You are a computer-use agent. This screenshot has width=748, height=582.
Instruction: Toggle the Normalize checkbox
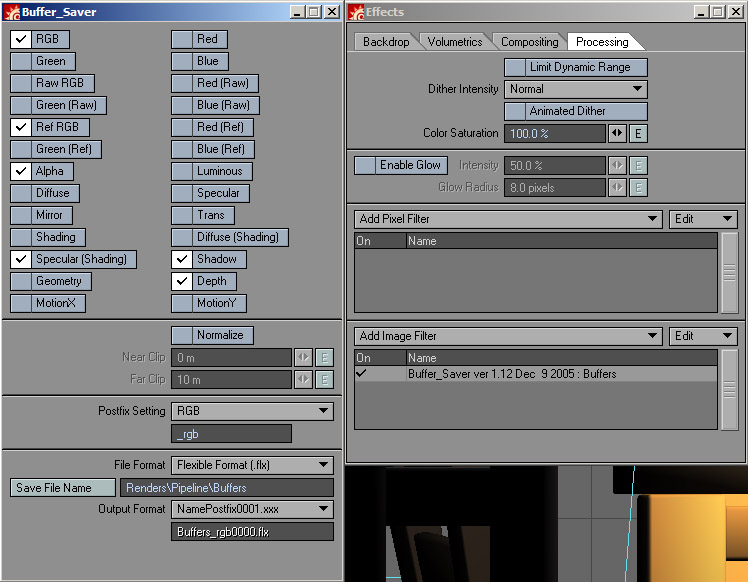click(182, 335)
